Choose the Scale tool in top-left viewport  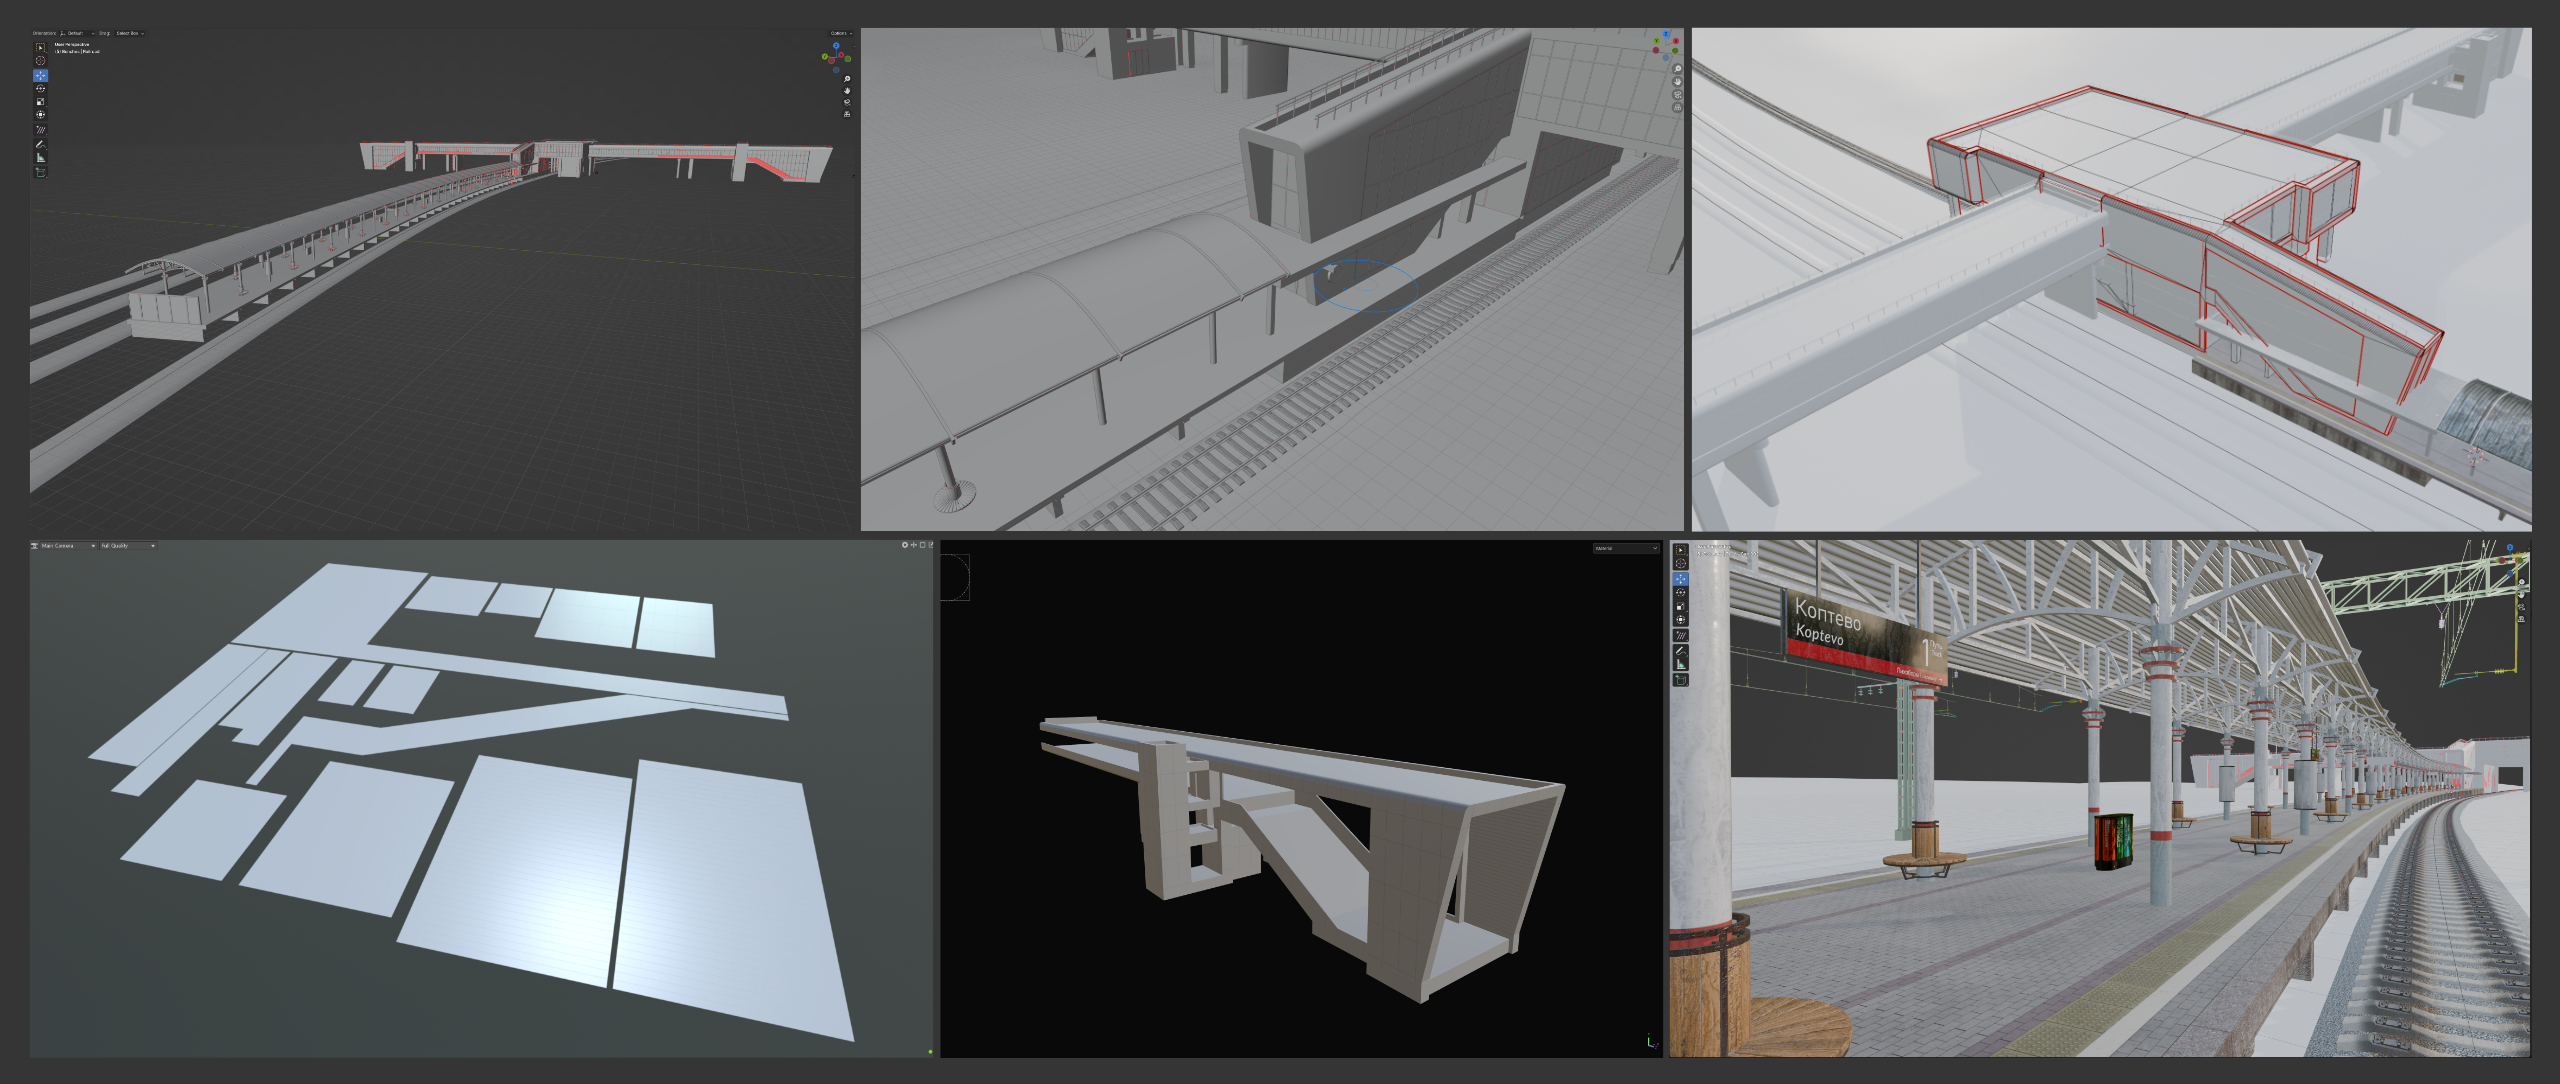pyautogui.click(x=40, y=101)
